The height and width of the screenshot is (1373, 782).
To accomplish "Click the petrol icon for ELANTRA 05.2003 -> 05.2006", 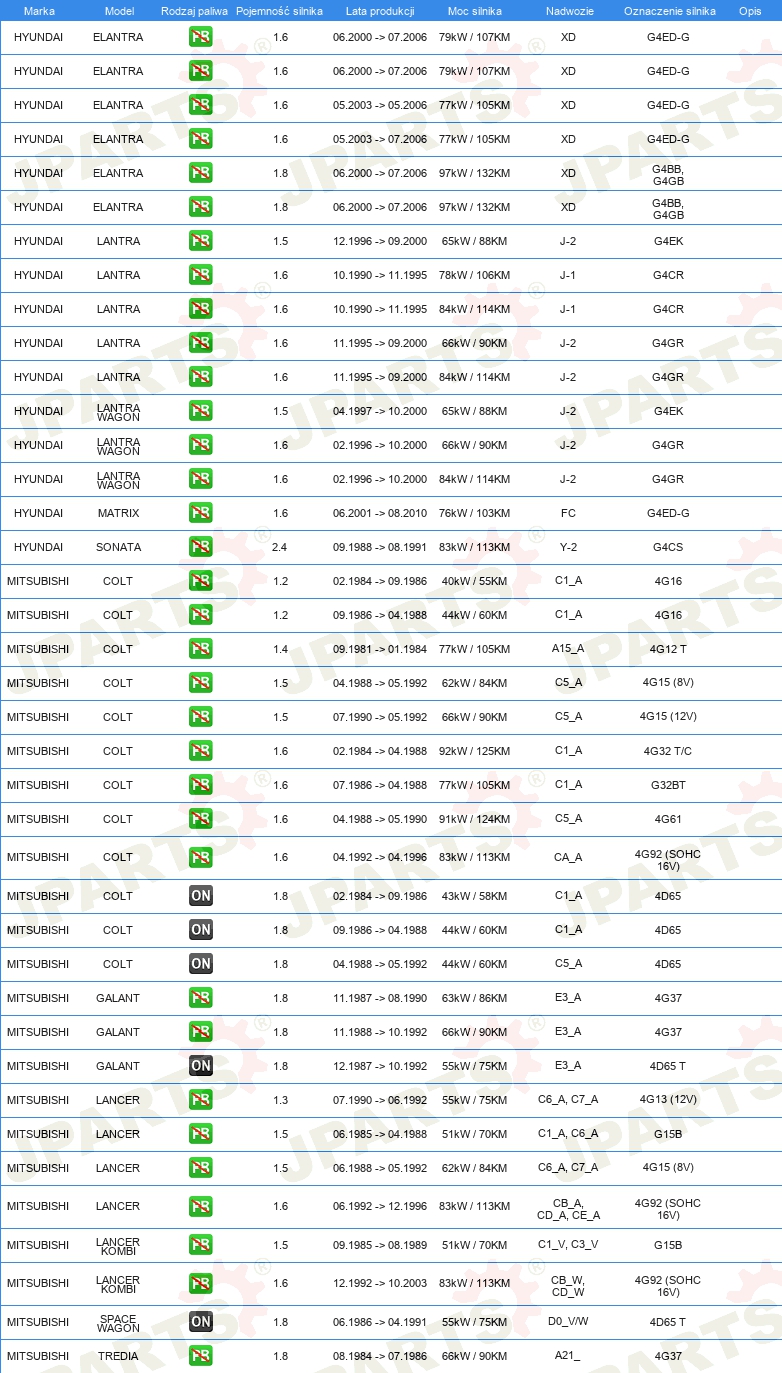I will [201, 105].
